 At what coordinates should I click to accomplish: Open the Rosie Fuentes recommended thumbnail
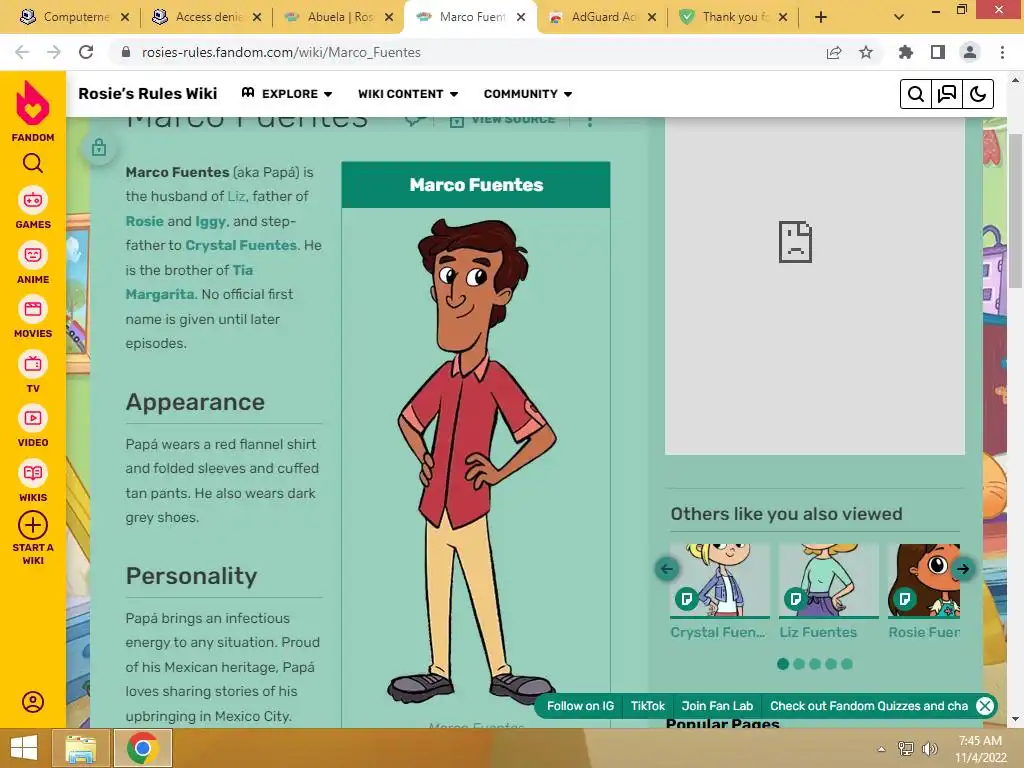(924, 581)
